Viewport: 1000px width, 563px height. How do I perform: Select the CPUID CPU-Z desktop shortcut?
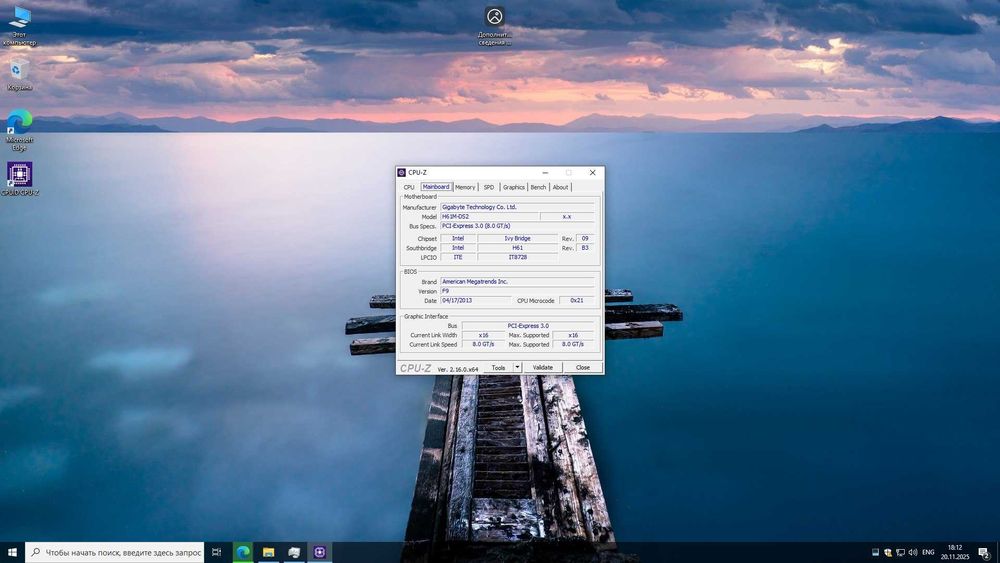click(x=20, y=179)
